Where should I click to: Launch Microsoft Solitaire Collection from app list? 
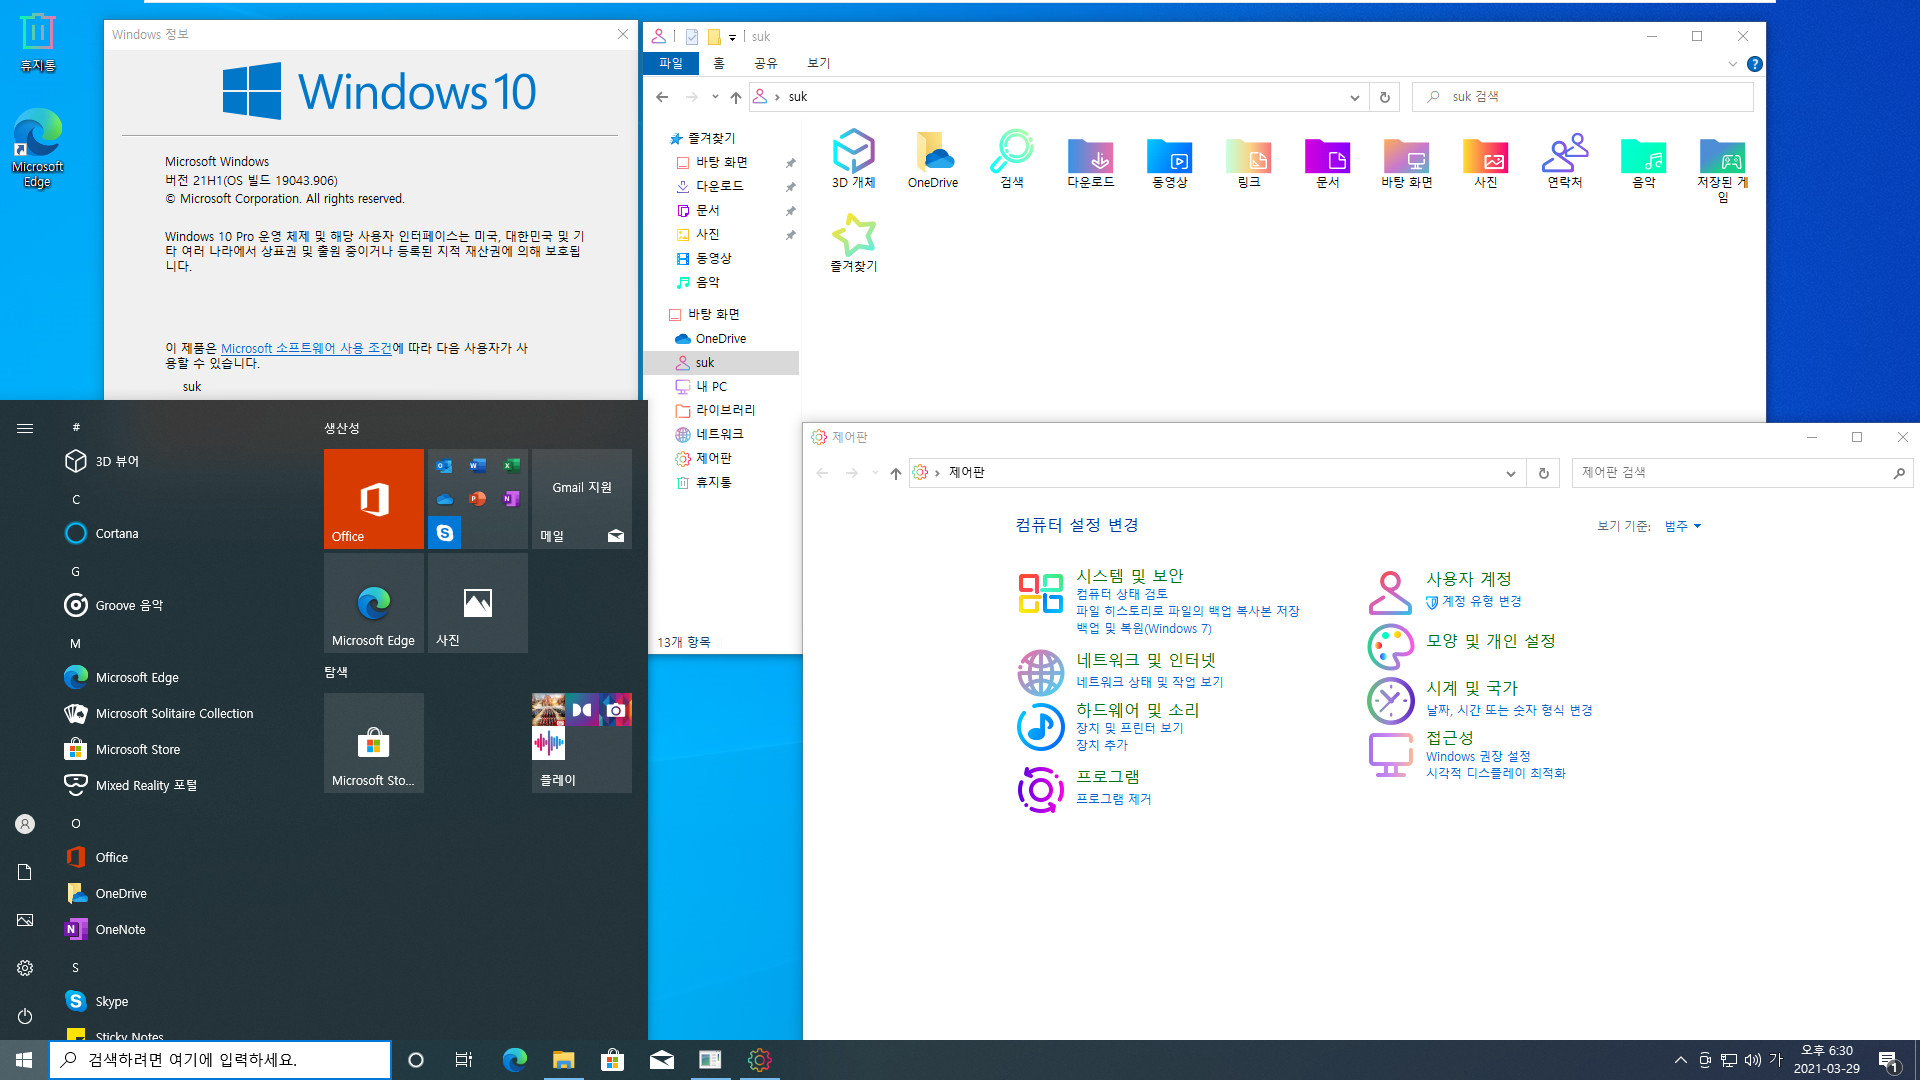point(159,713)
